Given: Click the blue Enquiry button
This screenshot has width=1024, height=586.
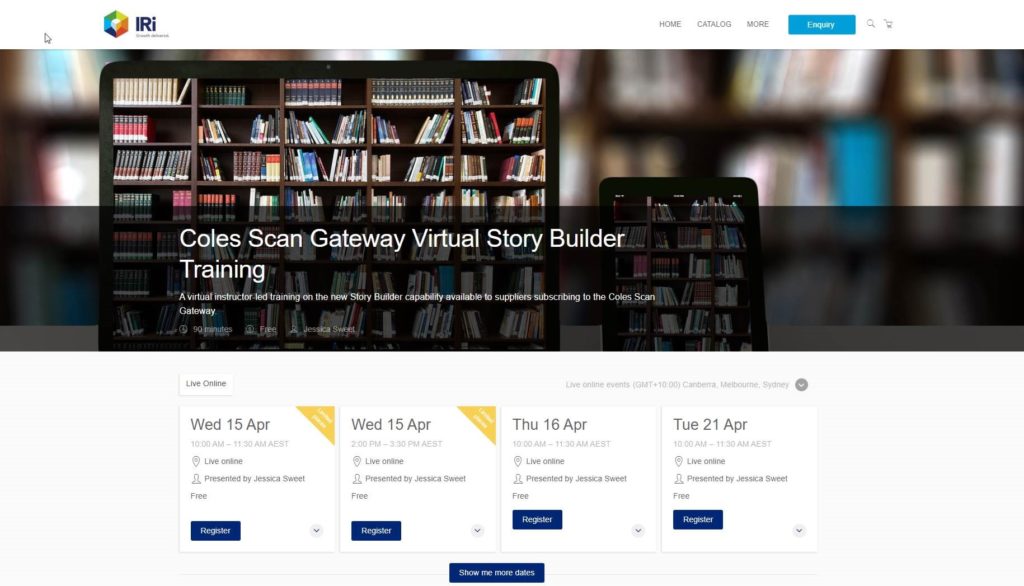Looking at the screenshot, I should [x=821, y=24].
